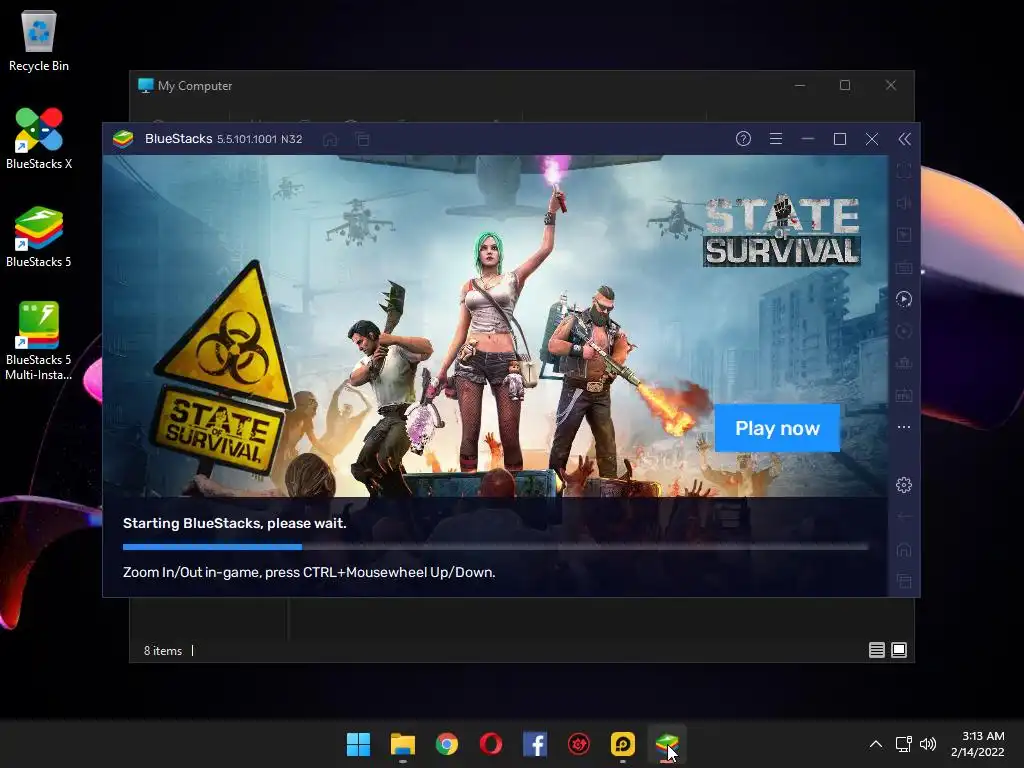Switch My Computer to details view icon
The width and height of the screenshot is (1024, 768).
(x=876, y=650)
